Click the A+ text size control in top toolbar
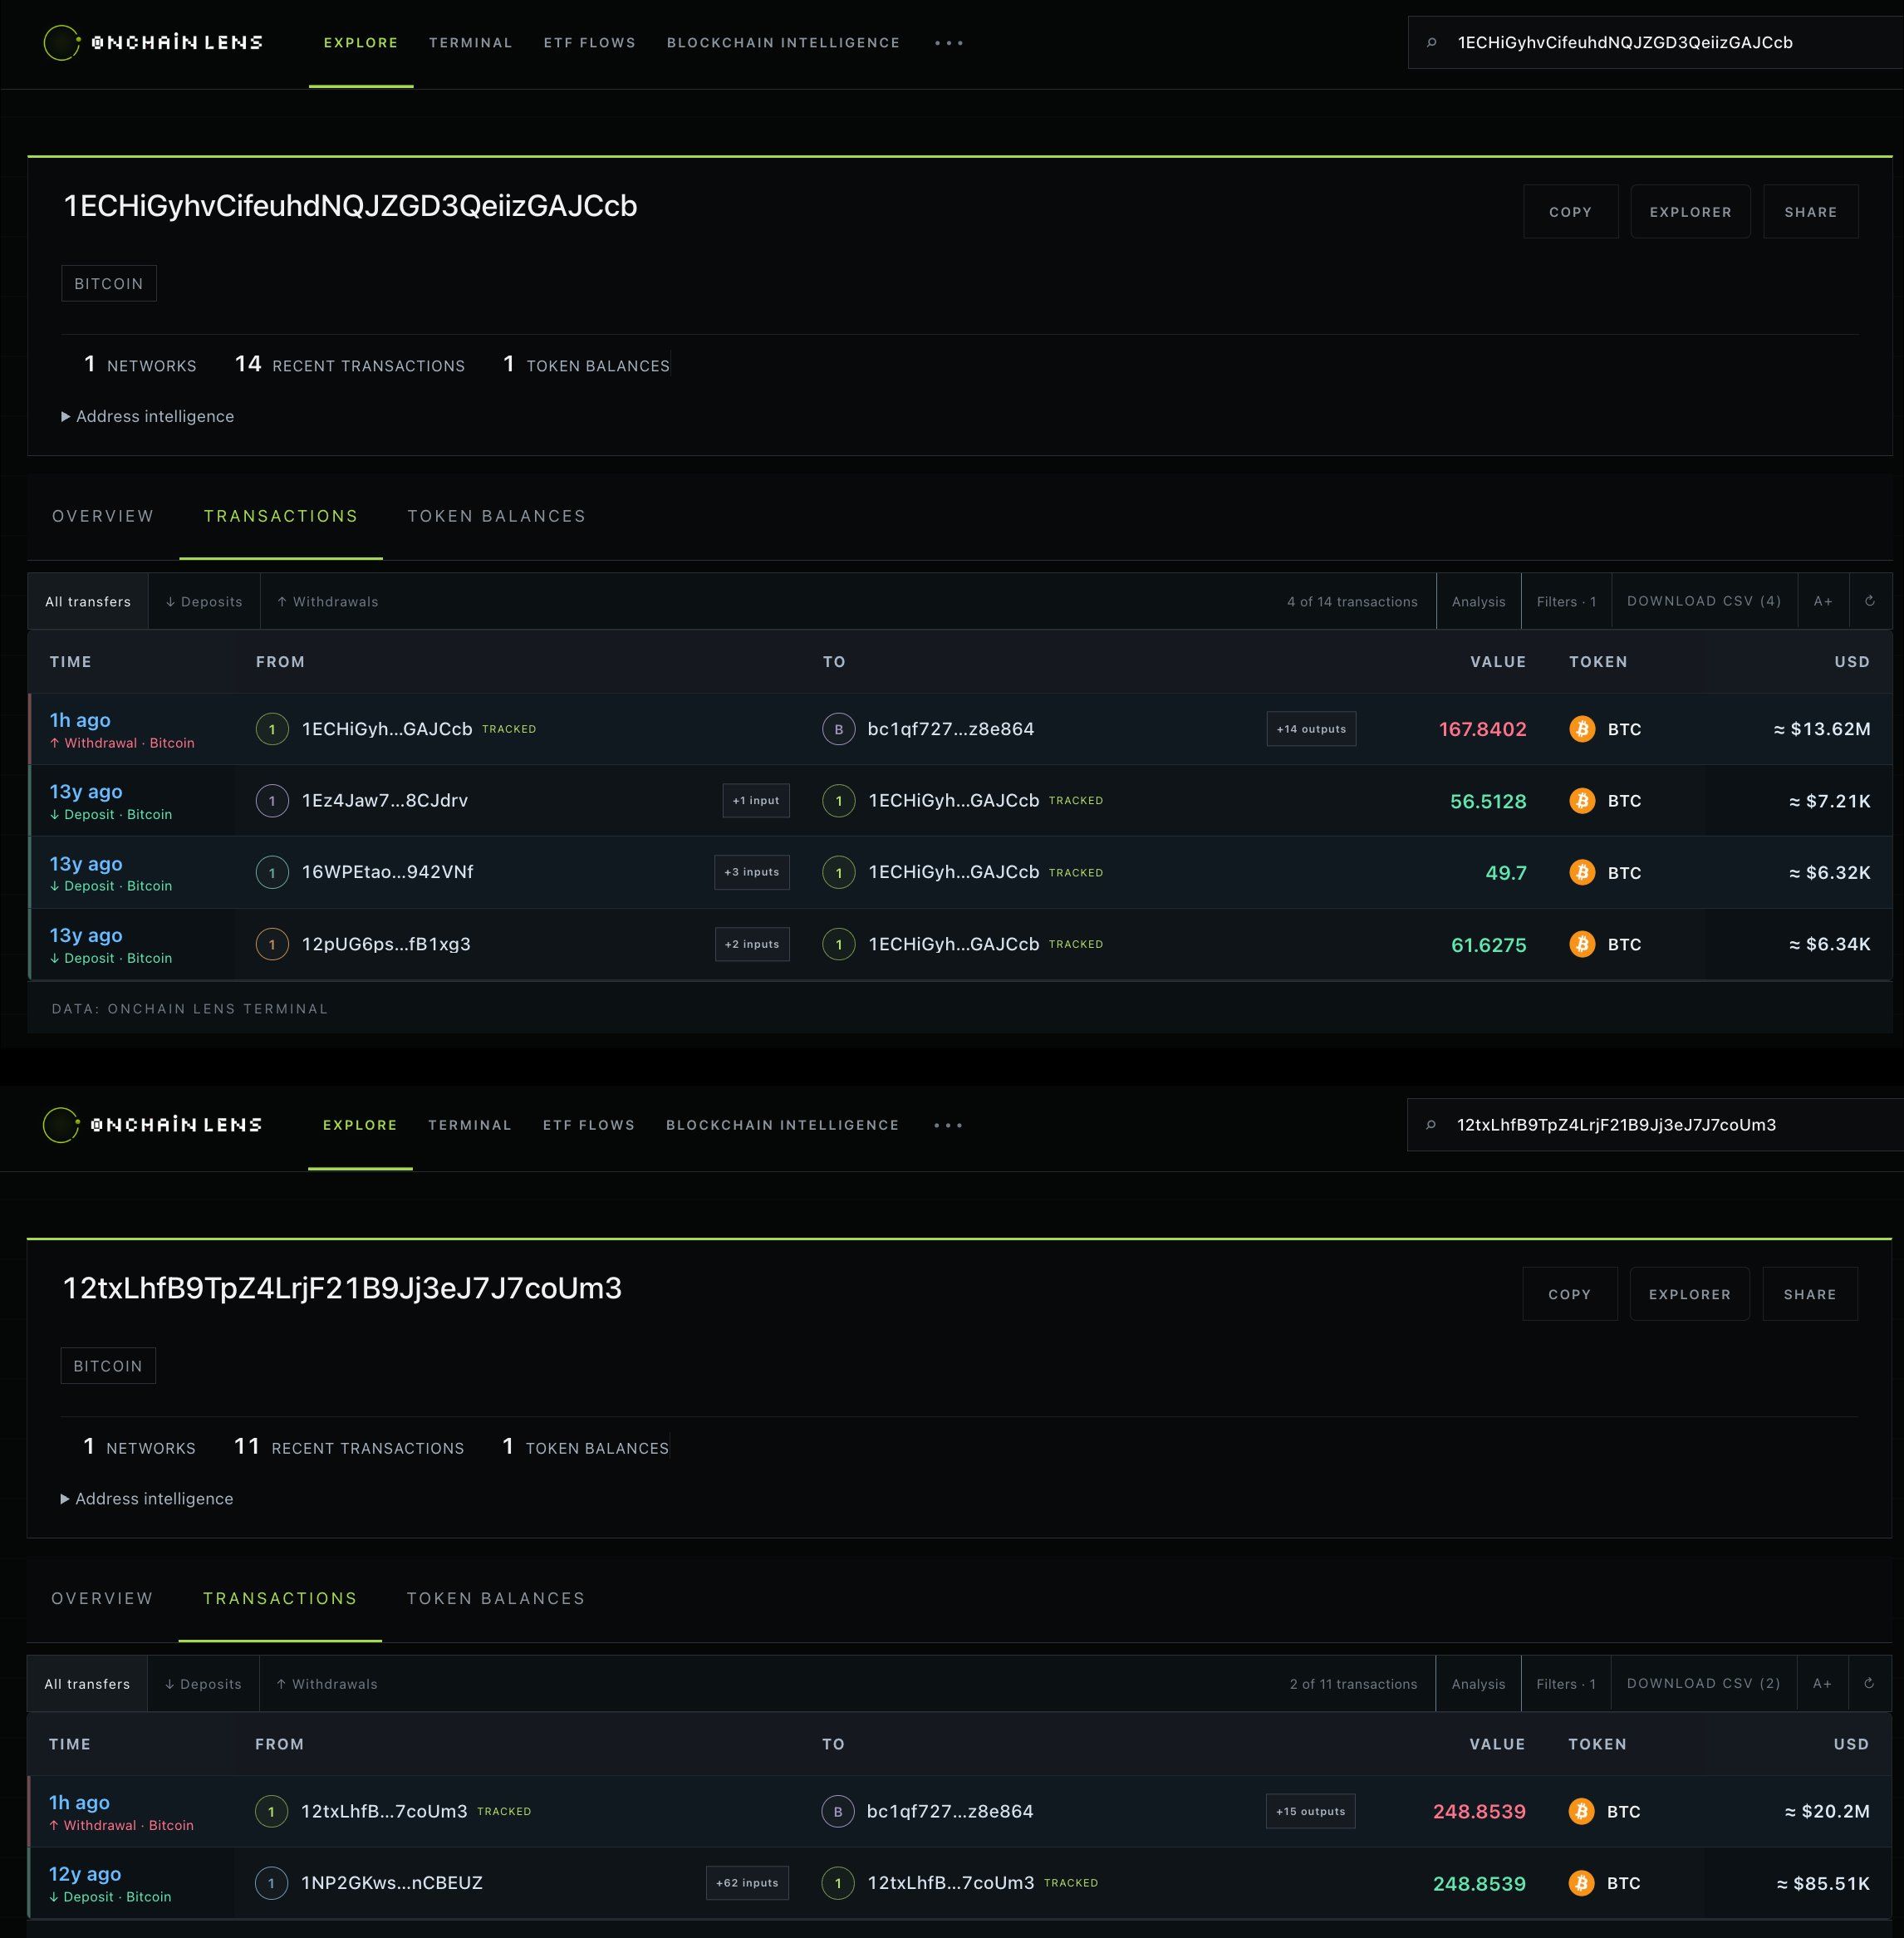 1823,601
